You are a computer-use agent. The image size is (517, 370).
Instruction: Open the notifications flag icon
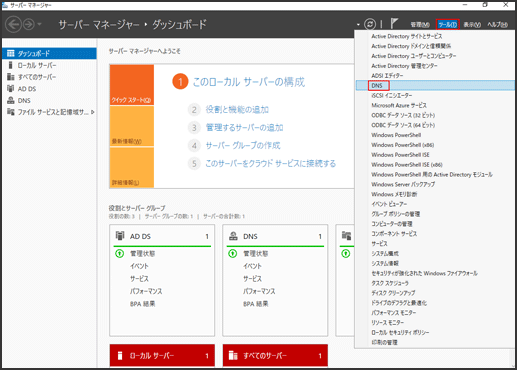click(394, 23)
